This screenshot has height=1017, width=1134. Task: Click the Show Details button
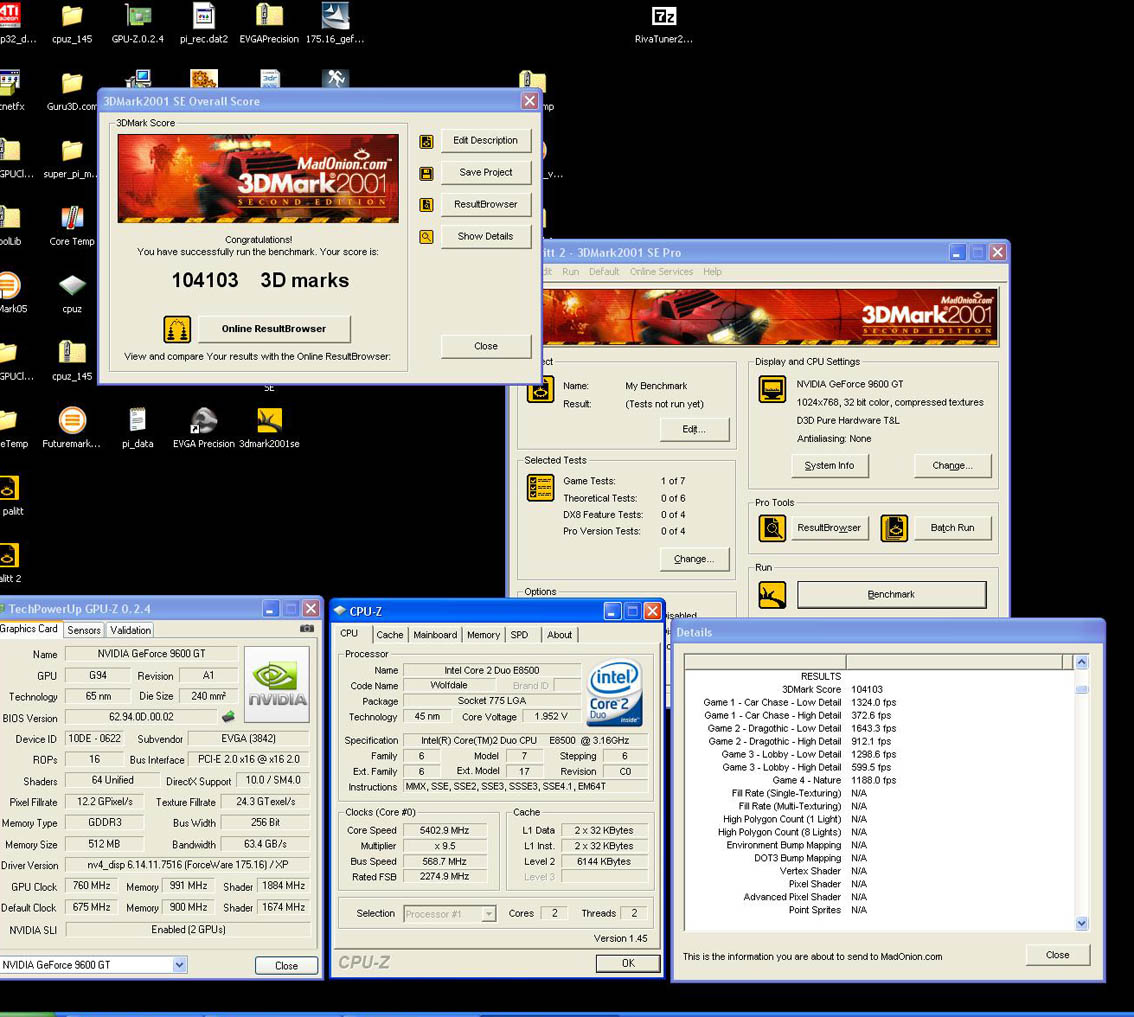[485, 236]
